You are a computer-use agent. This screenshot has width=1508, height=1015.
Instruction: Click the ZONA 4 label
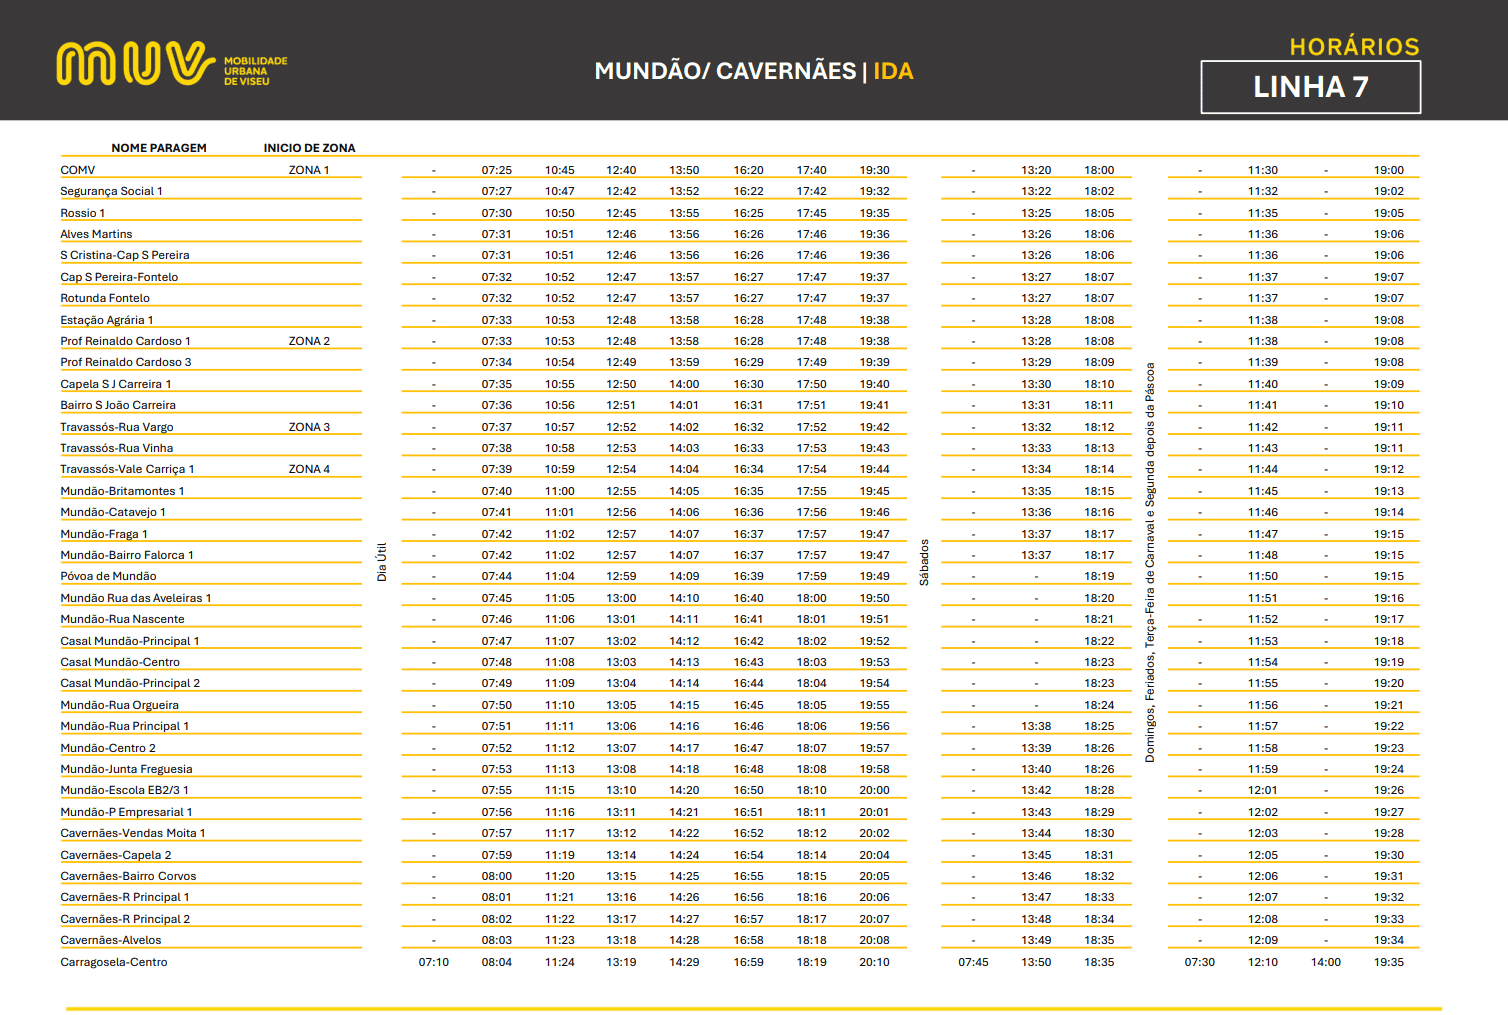[309, 469]
